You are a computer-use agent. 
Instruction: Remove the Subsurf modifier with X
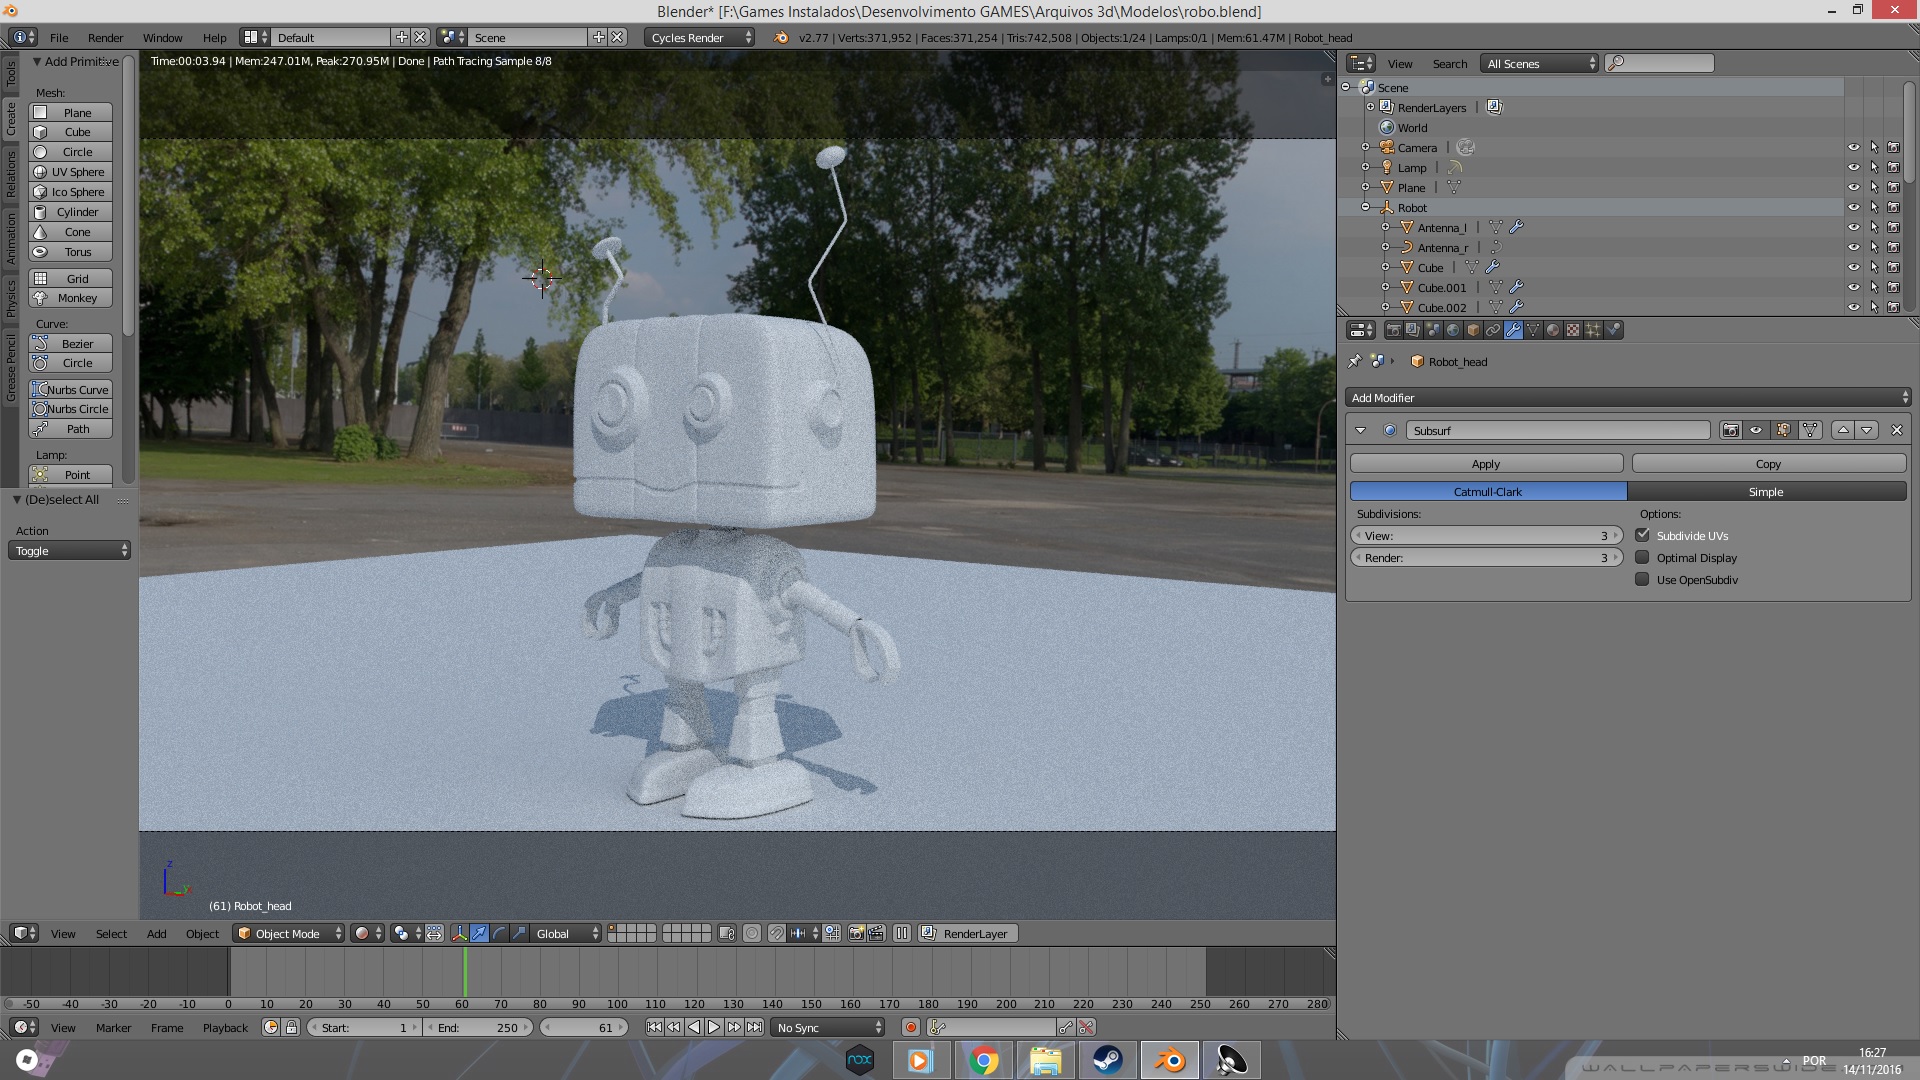[1896, 430]
